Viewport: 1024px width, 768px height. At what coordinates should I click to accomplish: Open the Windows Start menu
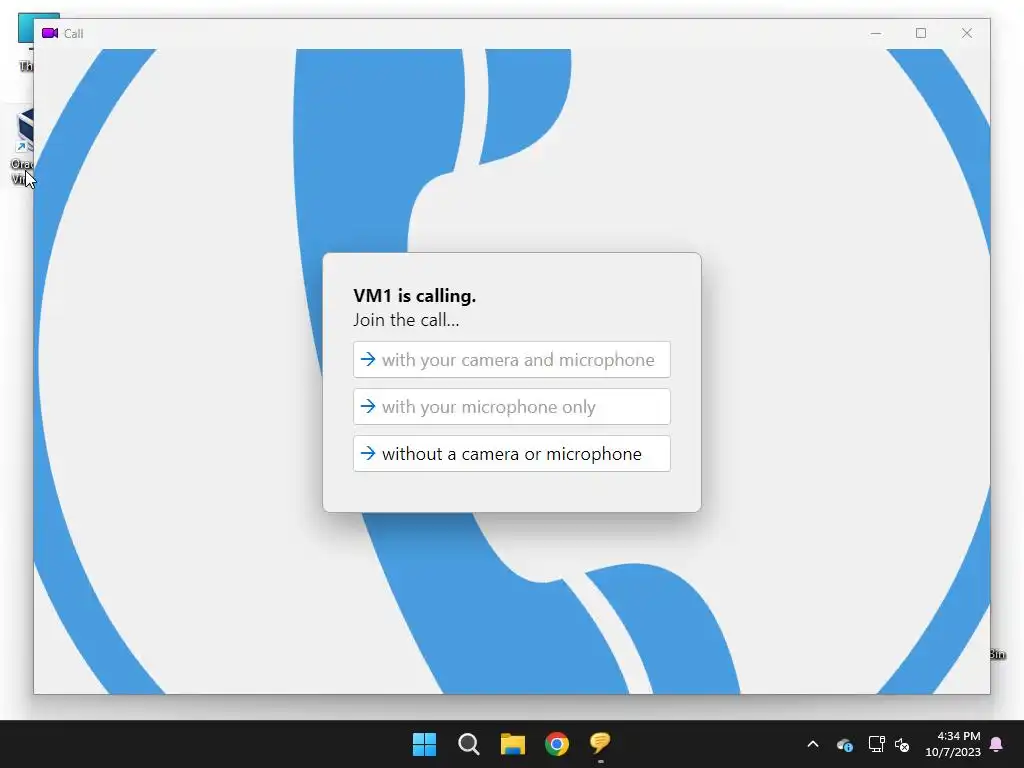click(x=424, y=744)
